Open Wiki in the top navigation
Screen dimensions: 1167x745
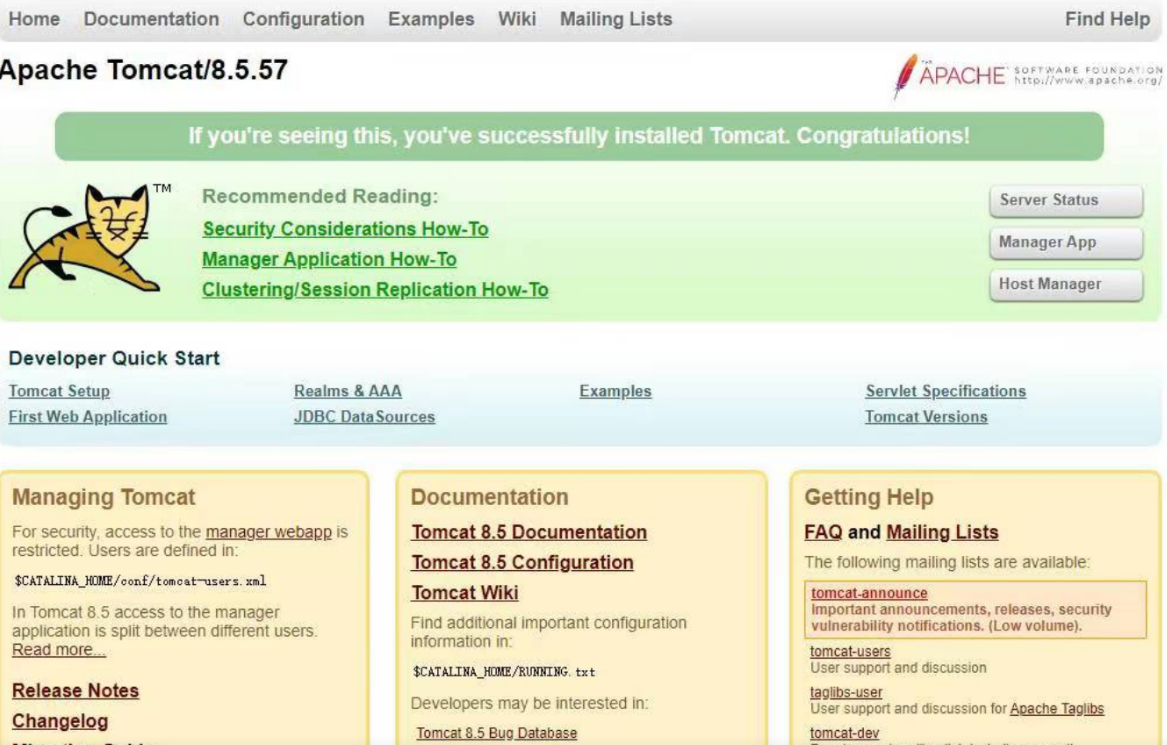[517, 19]
